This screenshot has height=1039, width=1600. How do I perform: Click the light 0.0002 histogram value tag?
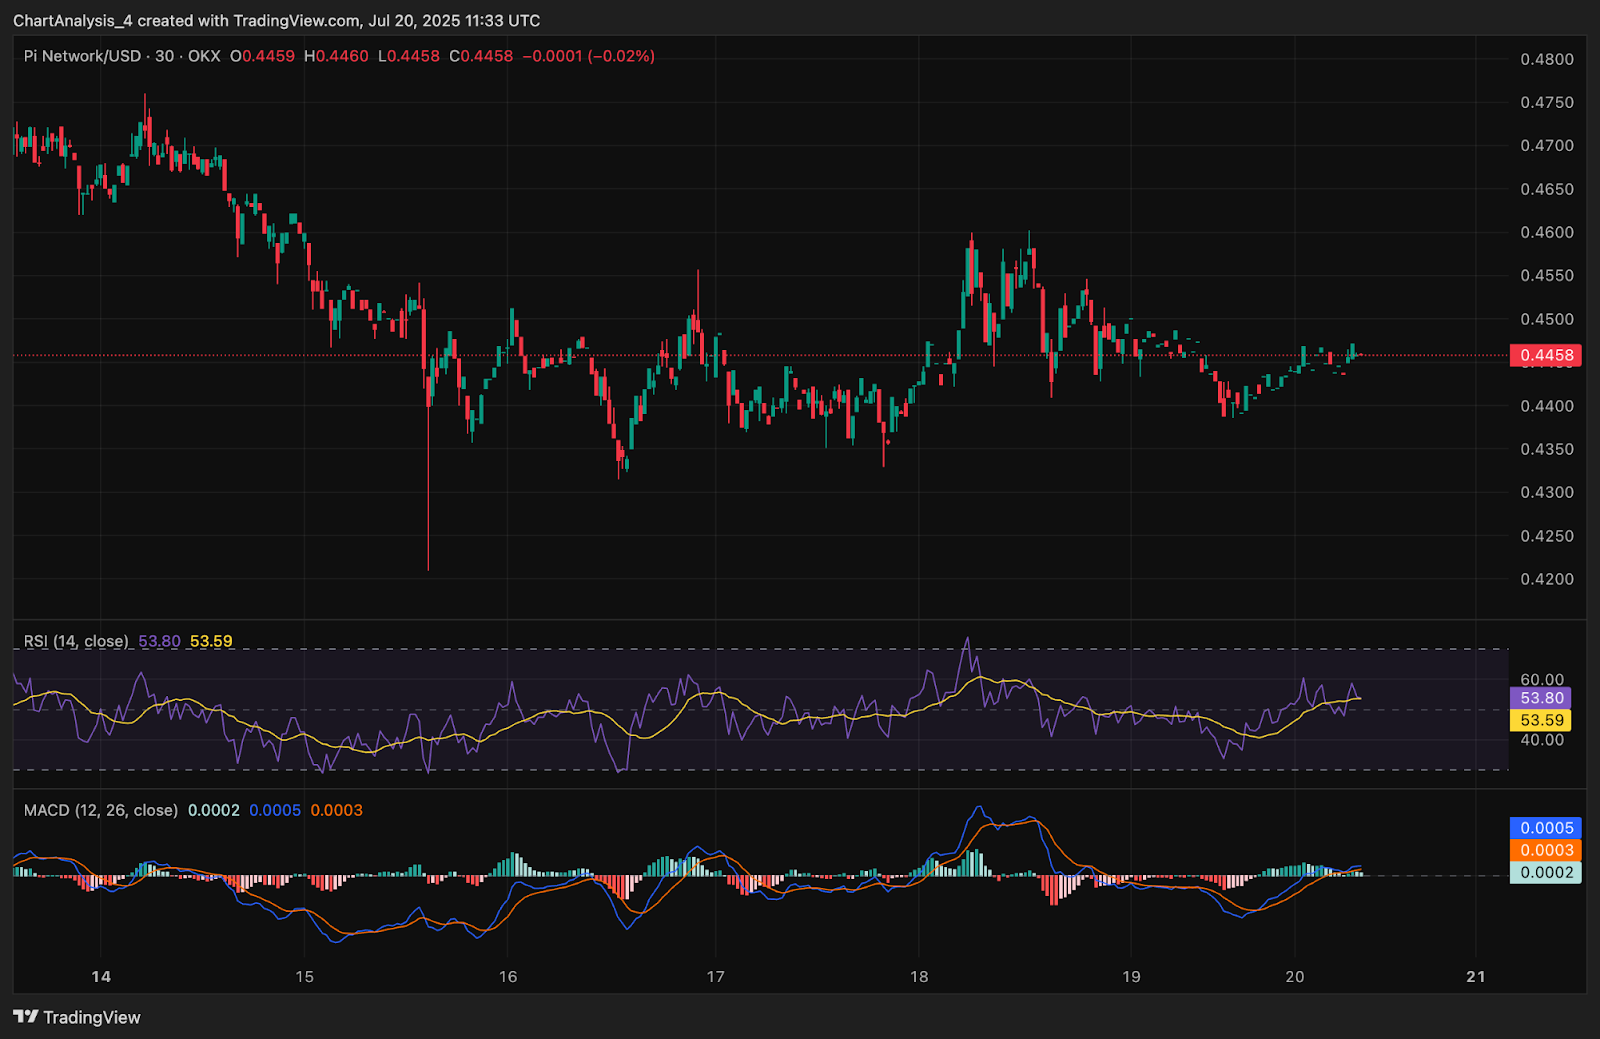point(1545,872)
